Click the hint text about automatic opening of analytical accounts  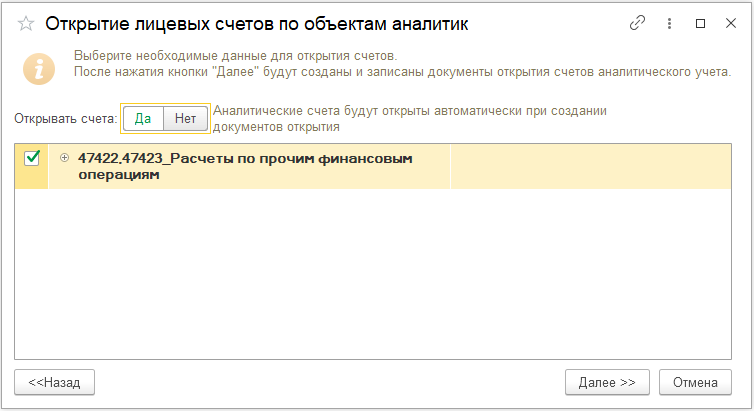pos(410,119)
